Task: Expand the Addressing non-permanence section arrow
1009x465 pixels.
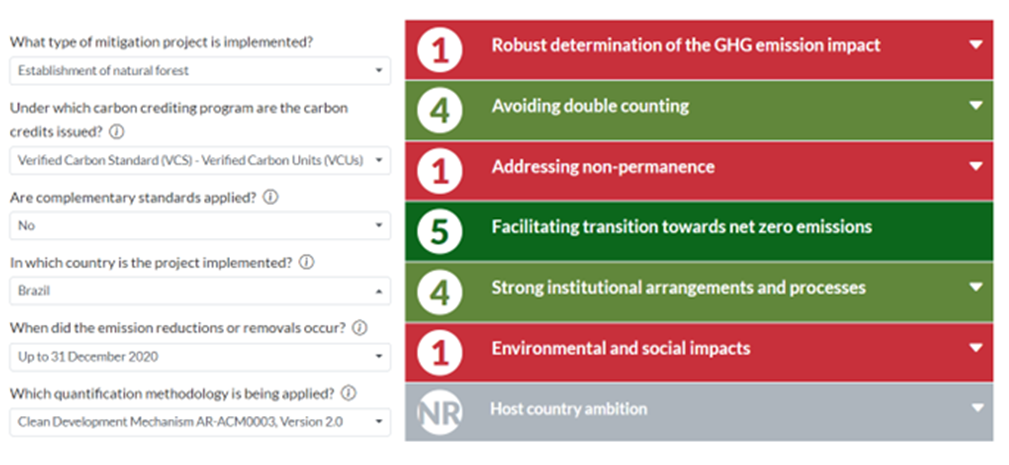Action: tap(976, 166)
